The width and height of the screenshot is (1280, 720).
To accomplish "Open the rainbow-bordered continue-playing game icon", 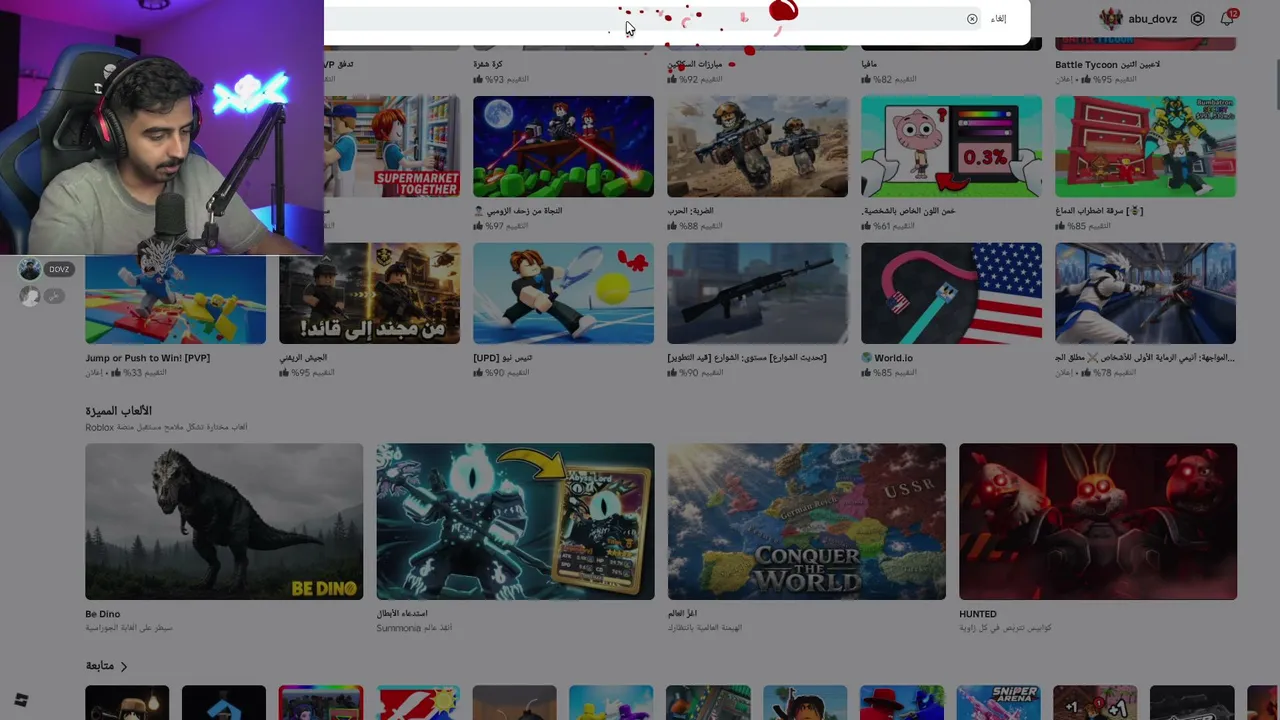I will (x=321, y=702).
